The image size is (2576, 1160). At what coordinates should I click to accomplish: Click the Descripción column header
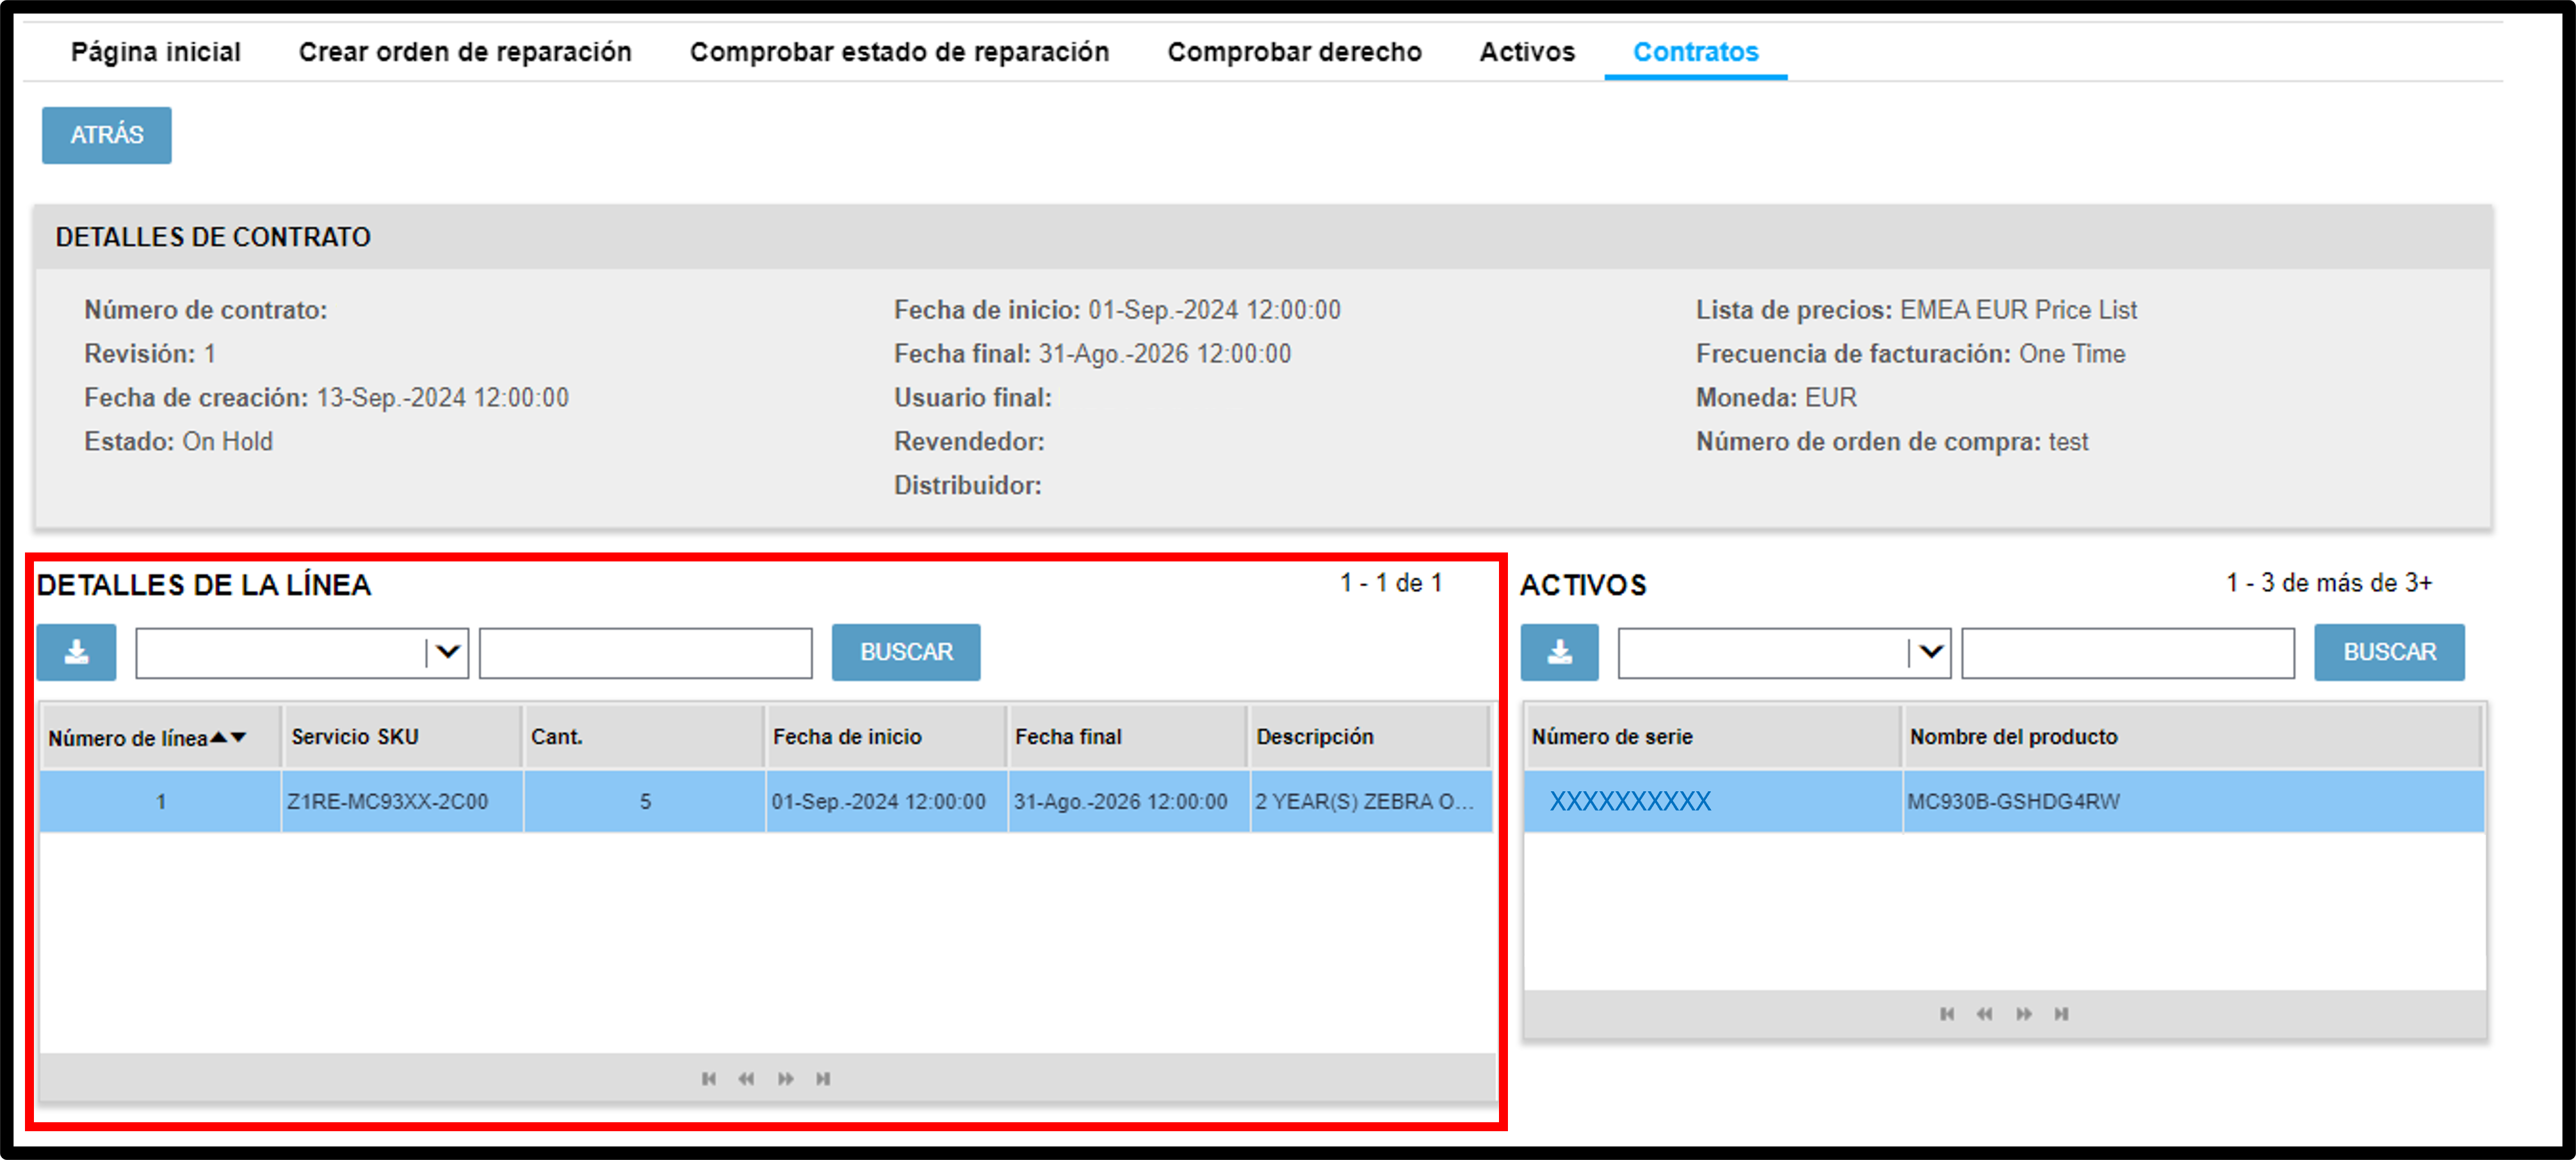pyautogui.click(x=1369, y=737)
